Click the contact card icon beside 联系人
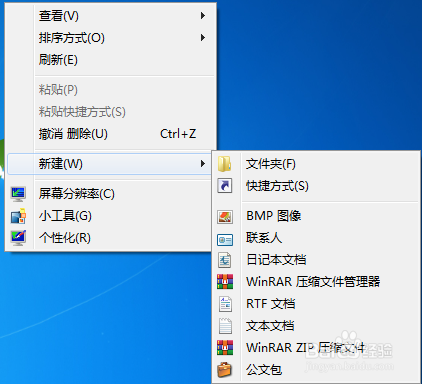 [225, 240]
